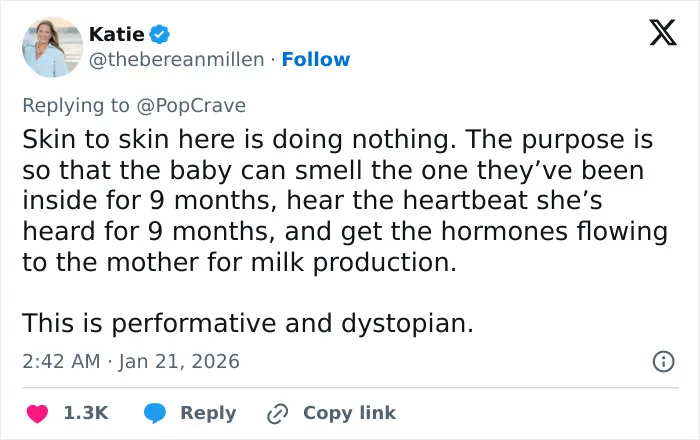
Task: Open the @PopCrave mention
Action: coord(191,106)
